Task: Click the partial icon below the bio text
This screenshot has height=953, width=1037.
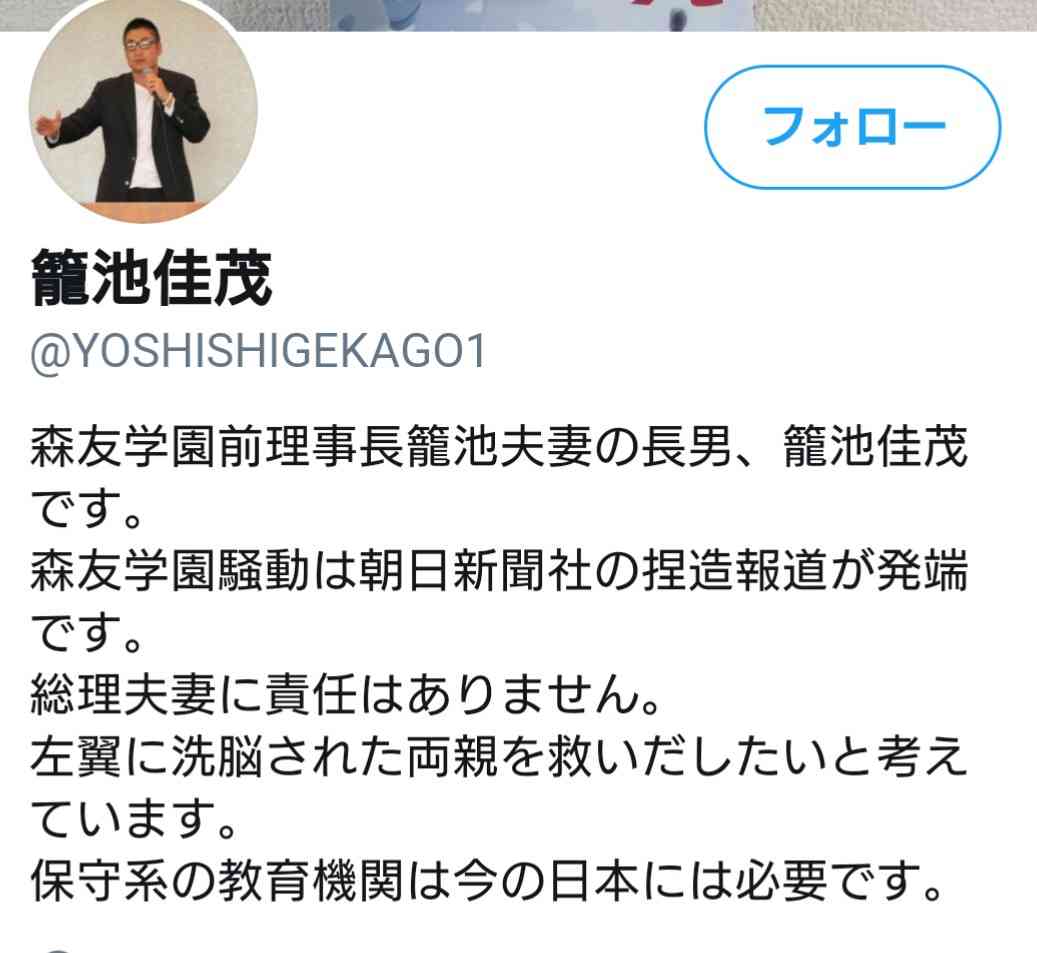Action: [58, 949]
